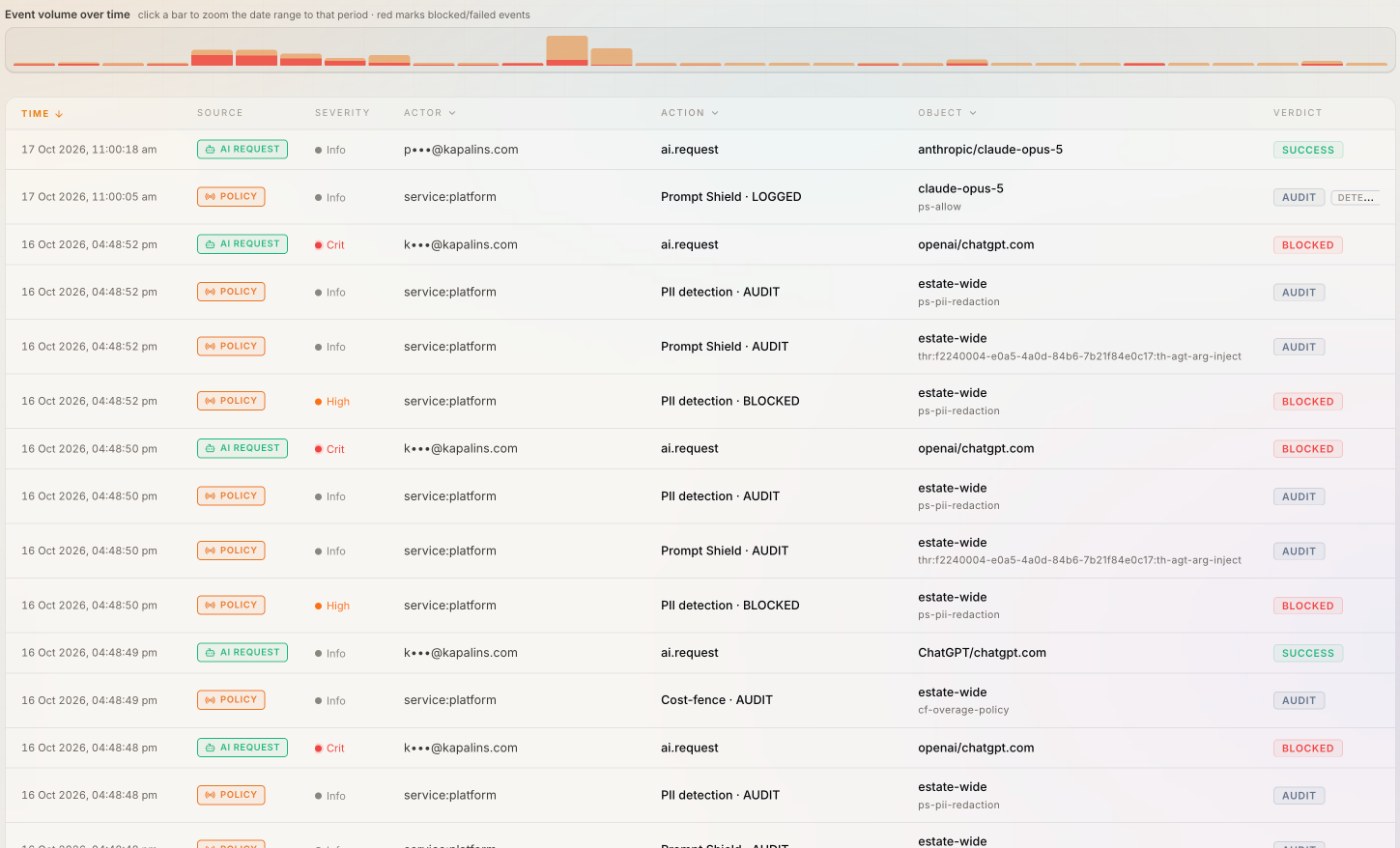This screenshot has width=1400, height=848.
Task: Click AI REQUEST badge icon in 04:48:52 pm row
Action: point(210,244)
